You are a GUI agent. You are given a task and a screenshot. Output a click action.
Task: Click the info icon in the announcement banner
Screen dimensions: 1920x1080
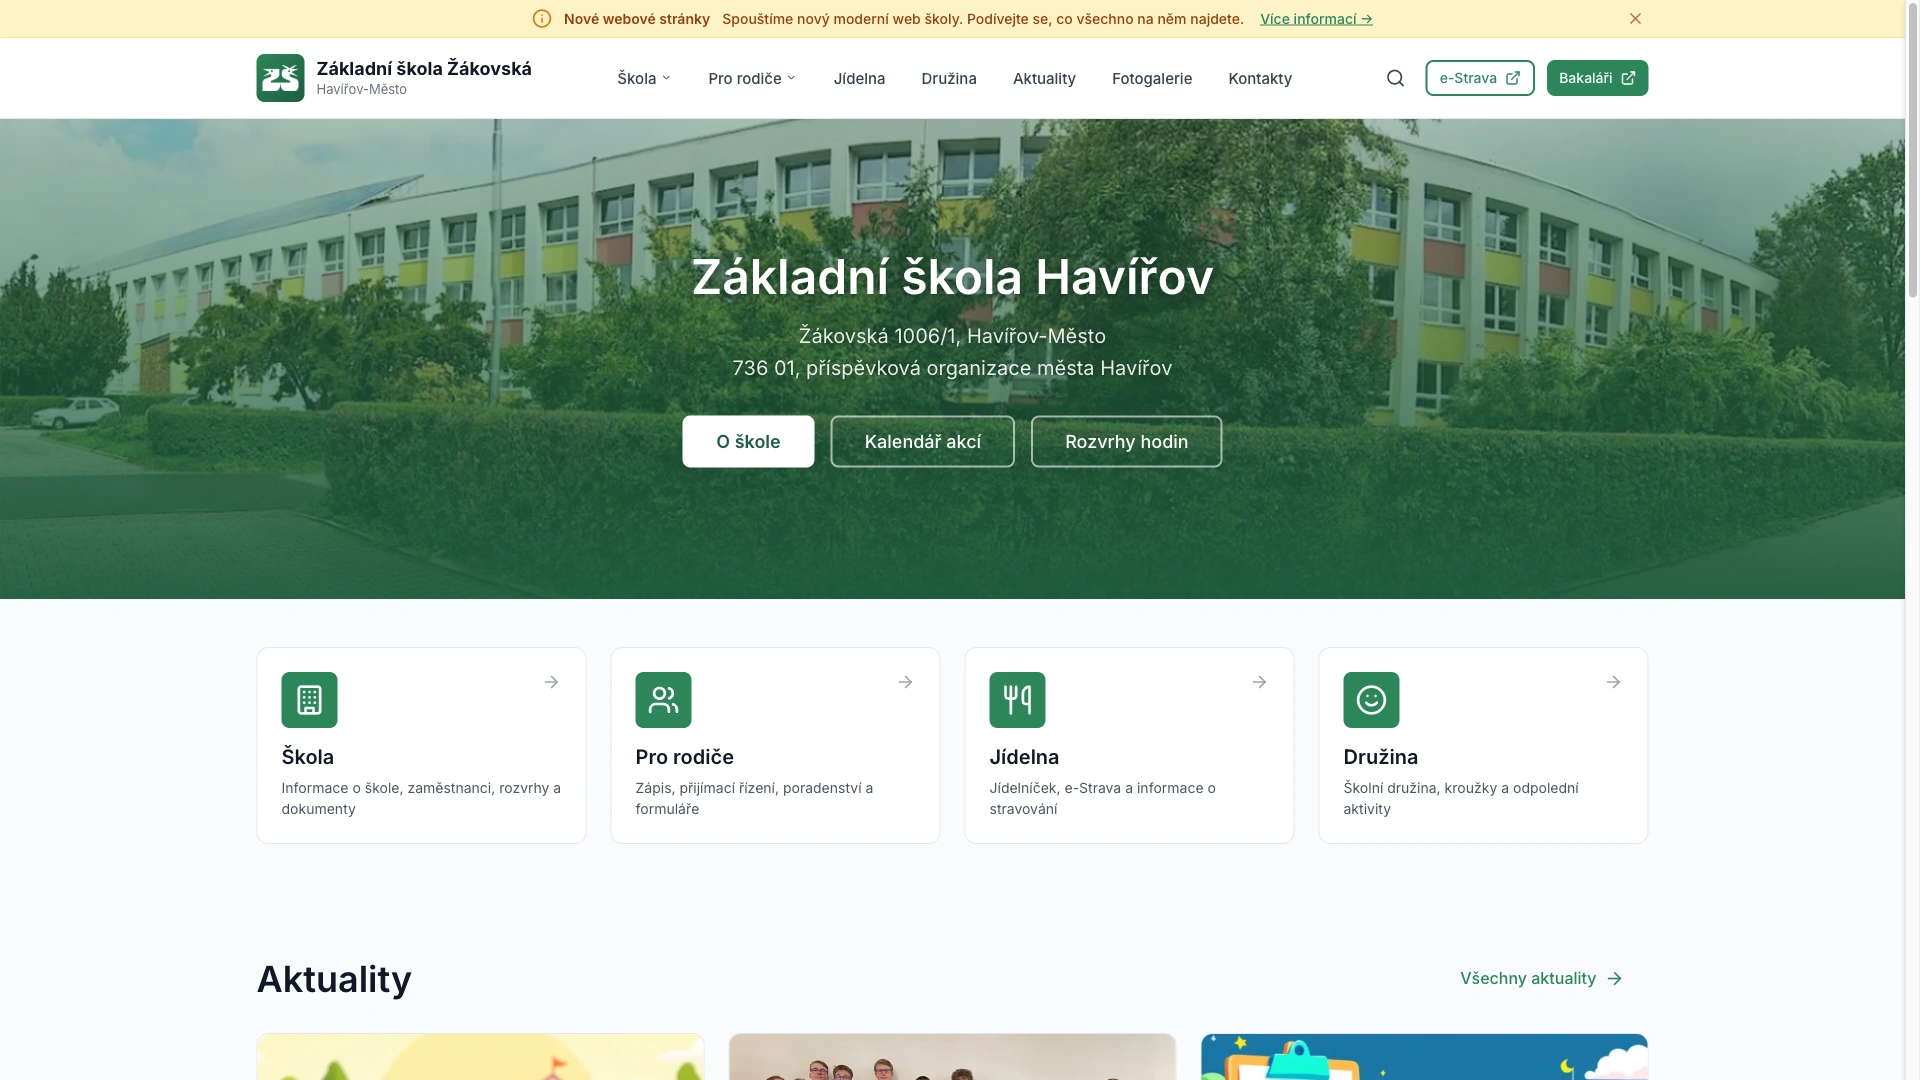(541, 18)
